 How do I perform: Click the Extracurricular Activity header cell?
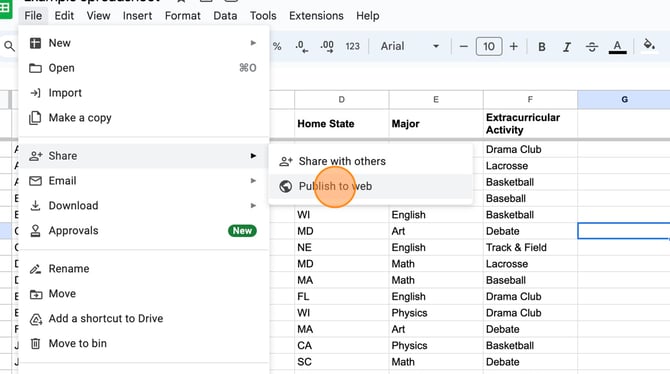tap(530, 124)
